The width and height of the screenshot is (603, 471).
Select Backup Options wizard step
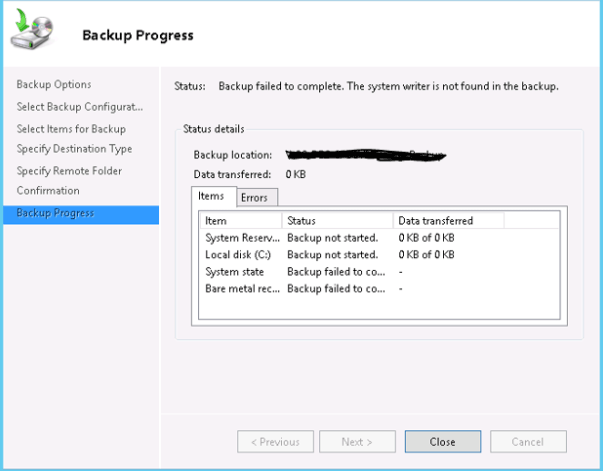(54, 84)
